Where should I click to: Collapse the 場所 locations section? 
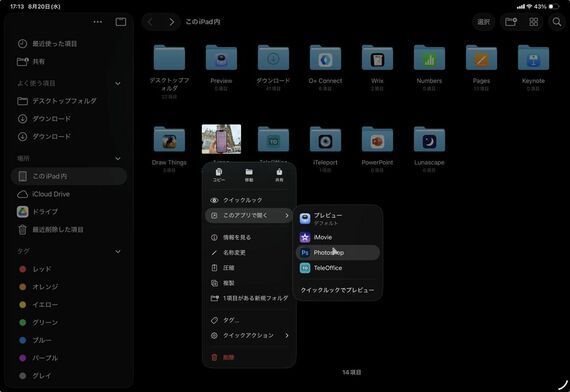[118, 159]
